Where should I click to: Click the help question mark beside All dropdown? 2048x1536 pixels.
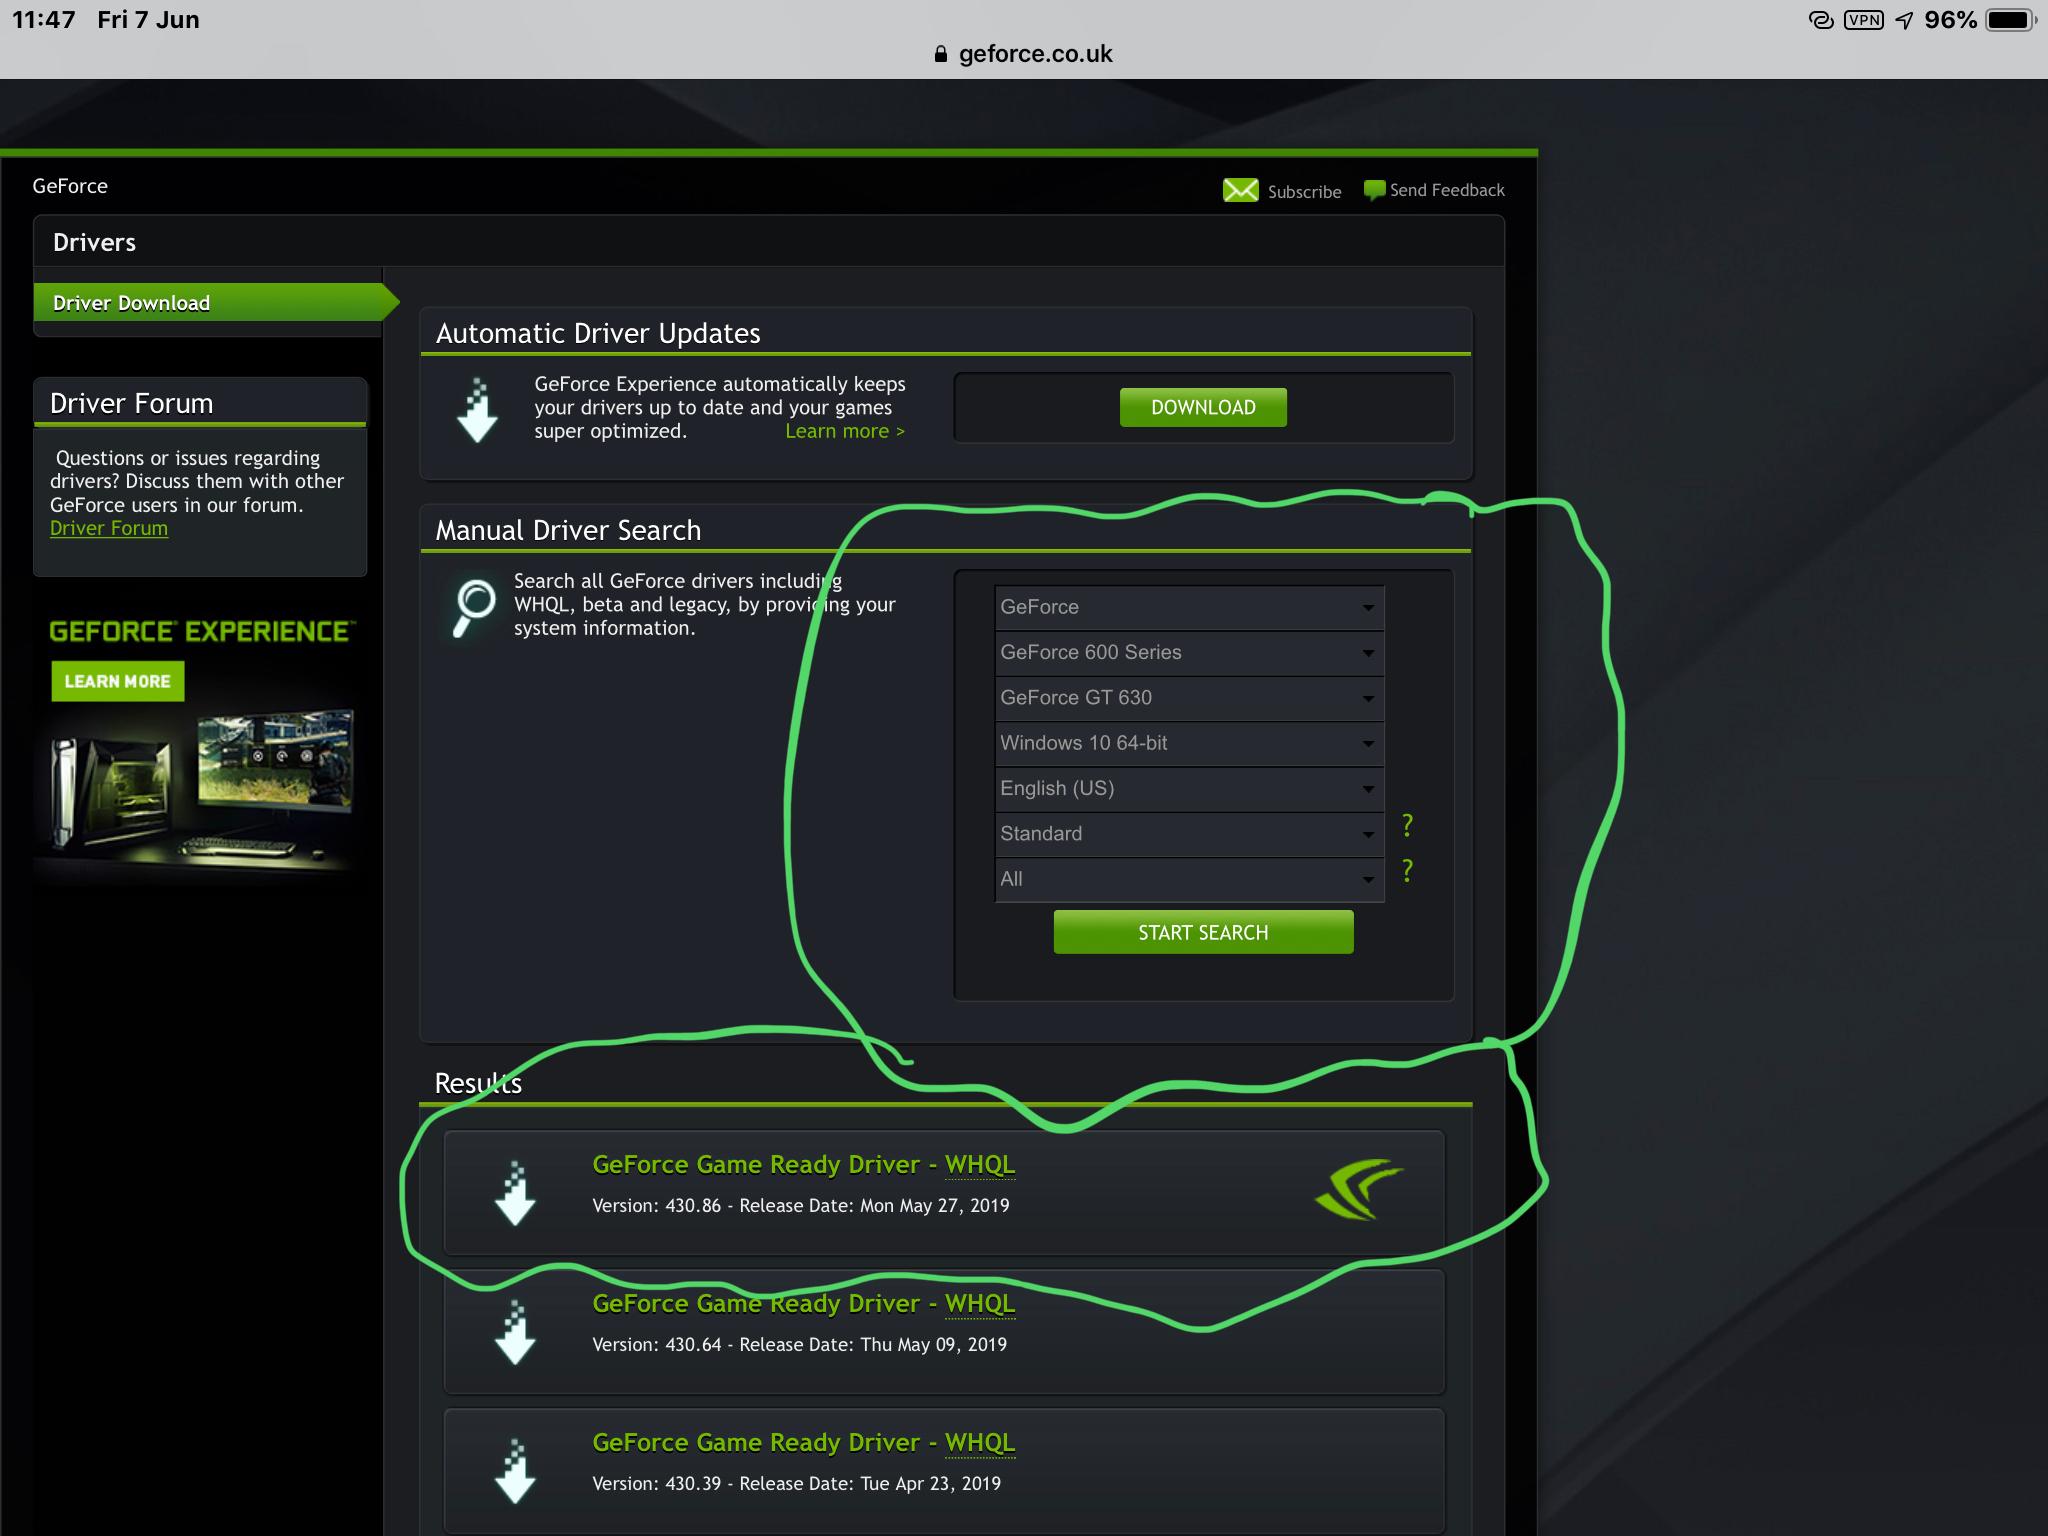coord(1407,871)
